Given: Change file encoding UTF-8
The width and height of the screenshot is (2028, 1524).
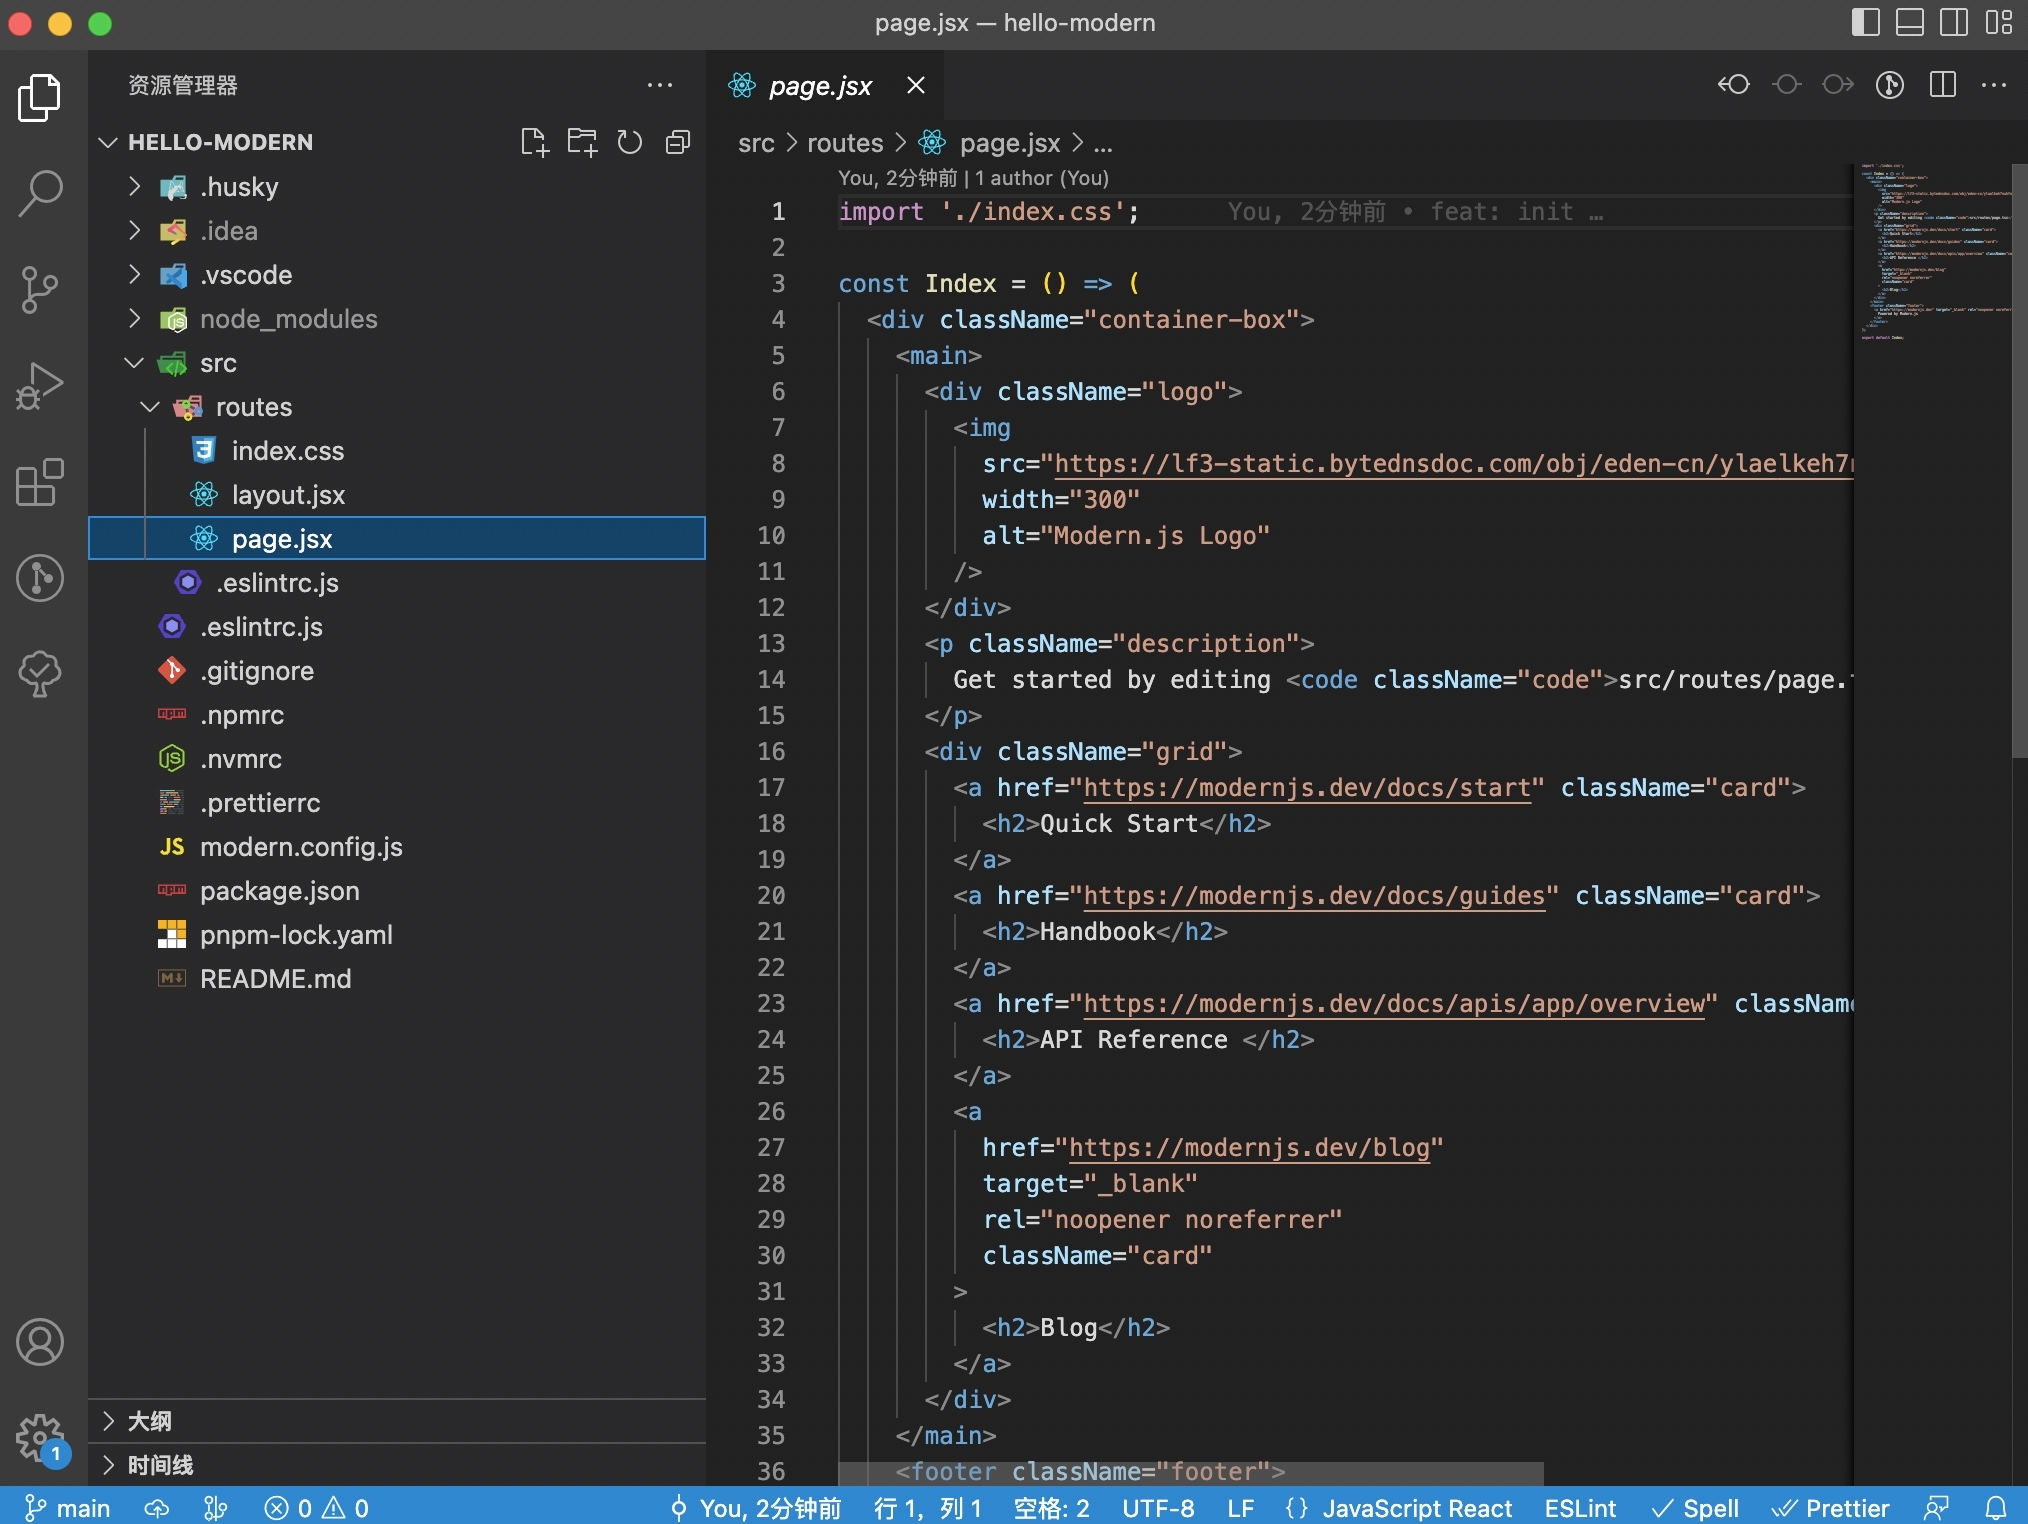Looking at the screenshot, I should [x=1158, y=1508].
